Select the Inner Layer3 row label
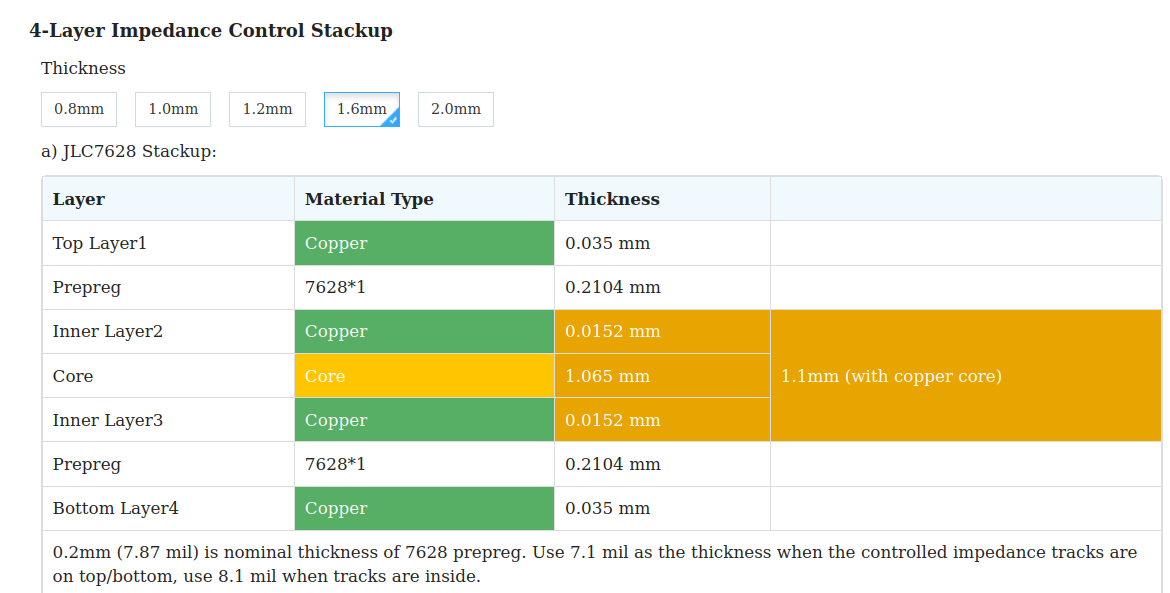 [108, 420]
